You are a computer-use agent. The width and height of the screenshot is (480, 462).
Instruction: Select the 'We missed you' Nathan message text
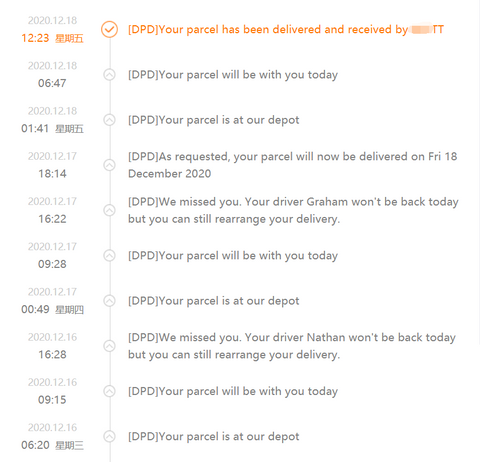292,346
